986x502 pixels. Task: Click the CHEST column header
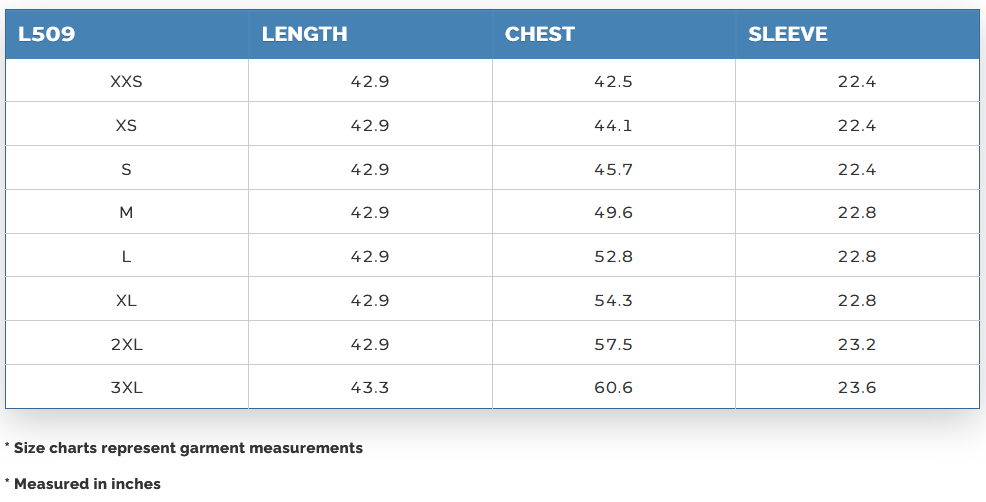(539, 34)
